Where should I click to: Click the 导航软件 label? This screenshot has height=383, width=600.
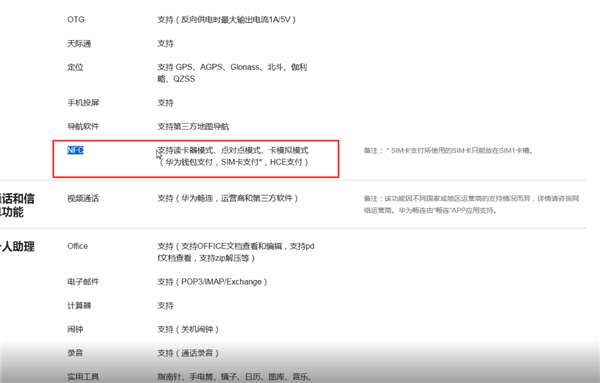tap(83, 126)
